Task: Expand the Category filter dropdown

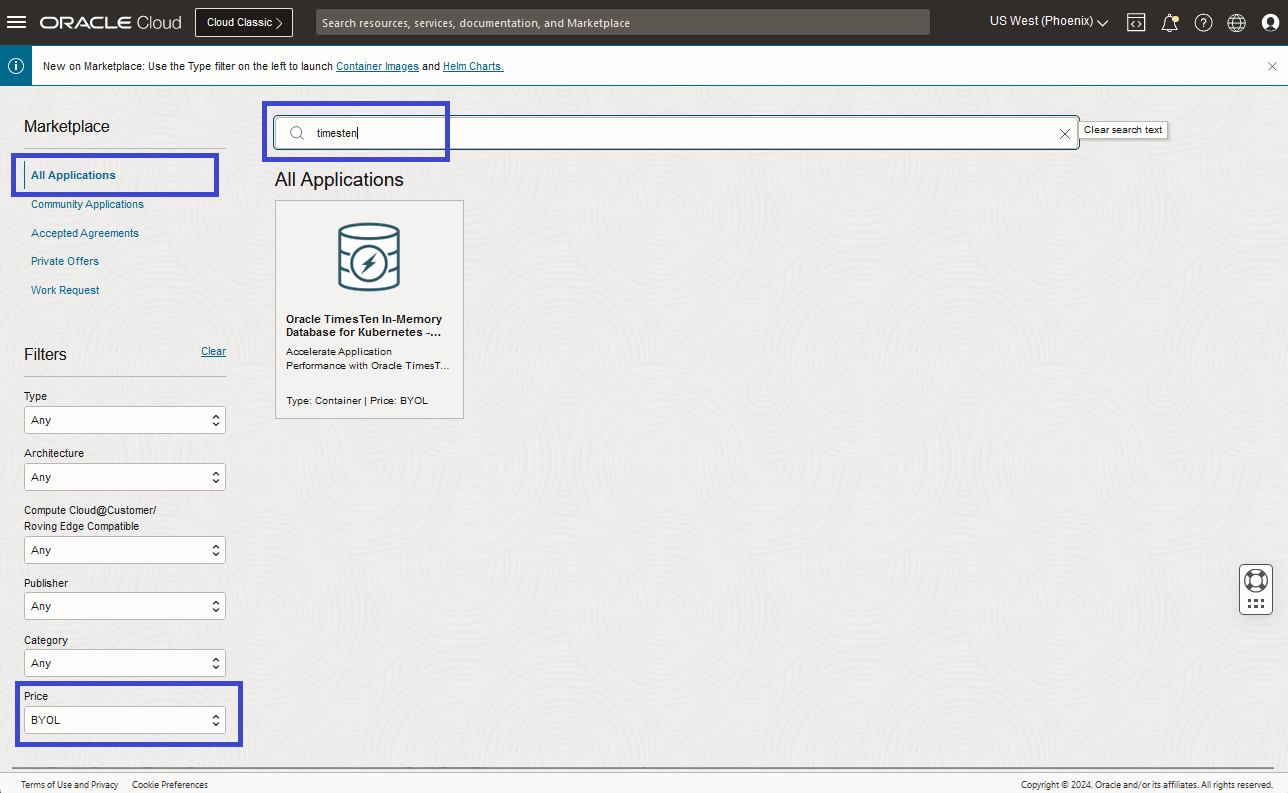Action: (x=125, y=663)
